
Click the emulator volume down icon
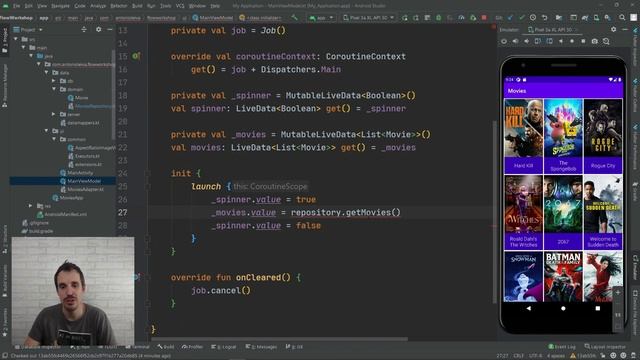(x=527, y=41)
